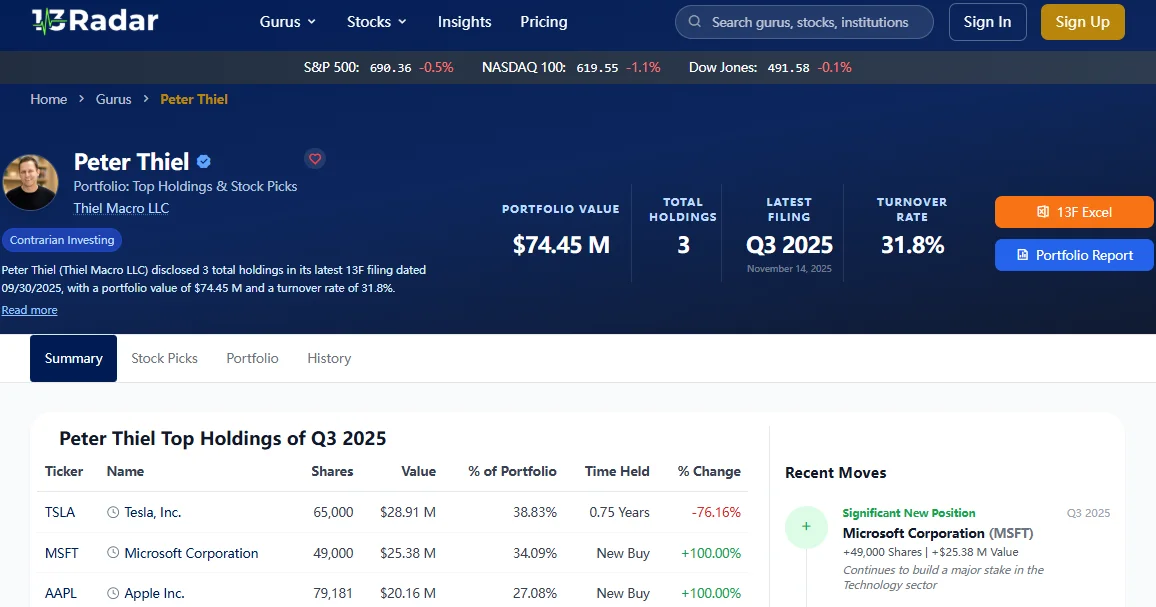Click the clock icon beside Microsoft Corporation
1156x607 pixels.
[x=113, y=553]
